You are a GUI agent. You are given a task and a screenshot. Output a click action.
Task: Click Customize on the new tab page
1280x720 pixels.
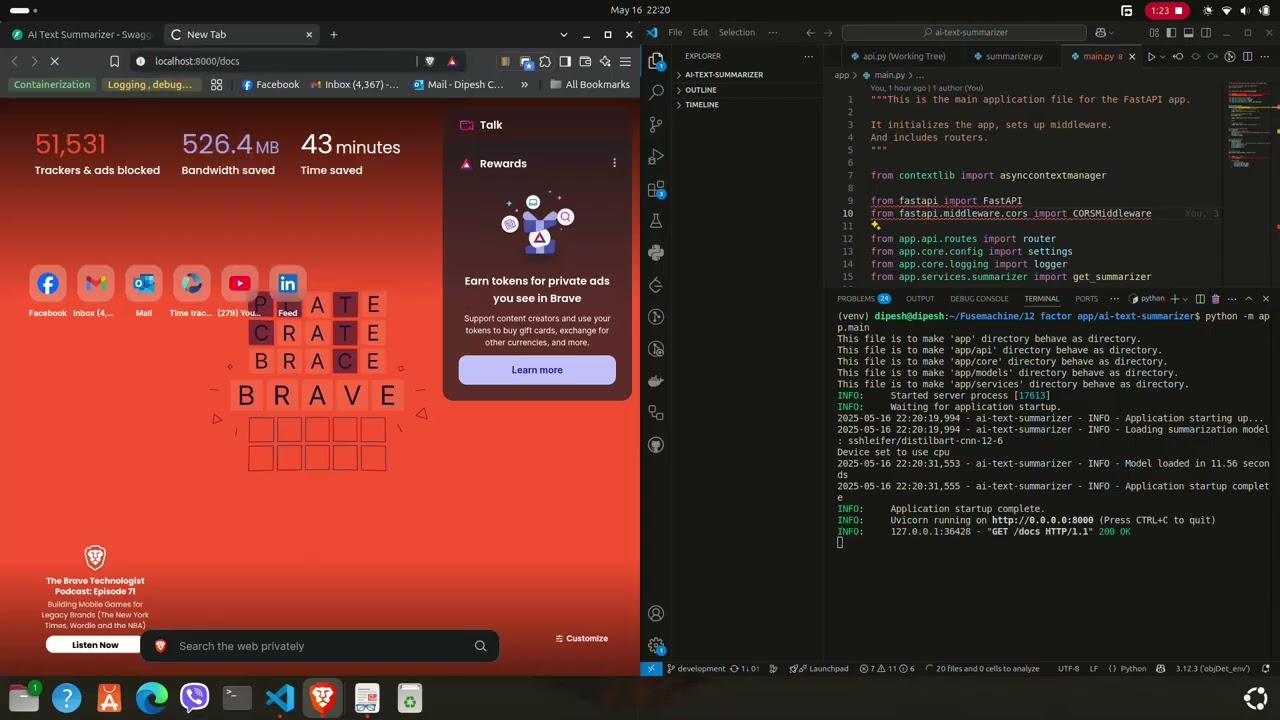[581, 638]
